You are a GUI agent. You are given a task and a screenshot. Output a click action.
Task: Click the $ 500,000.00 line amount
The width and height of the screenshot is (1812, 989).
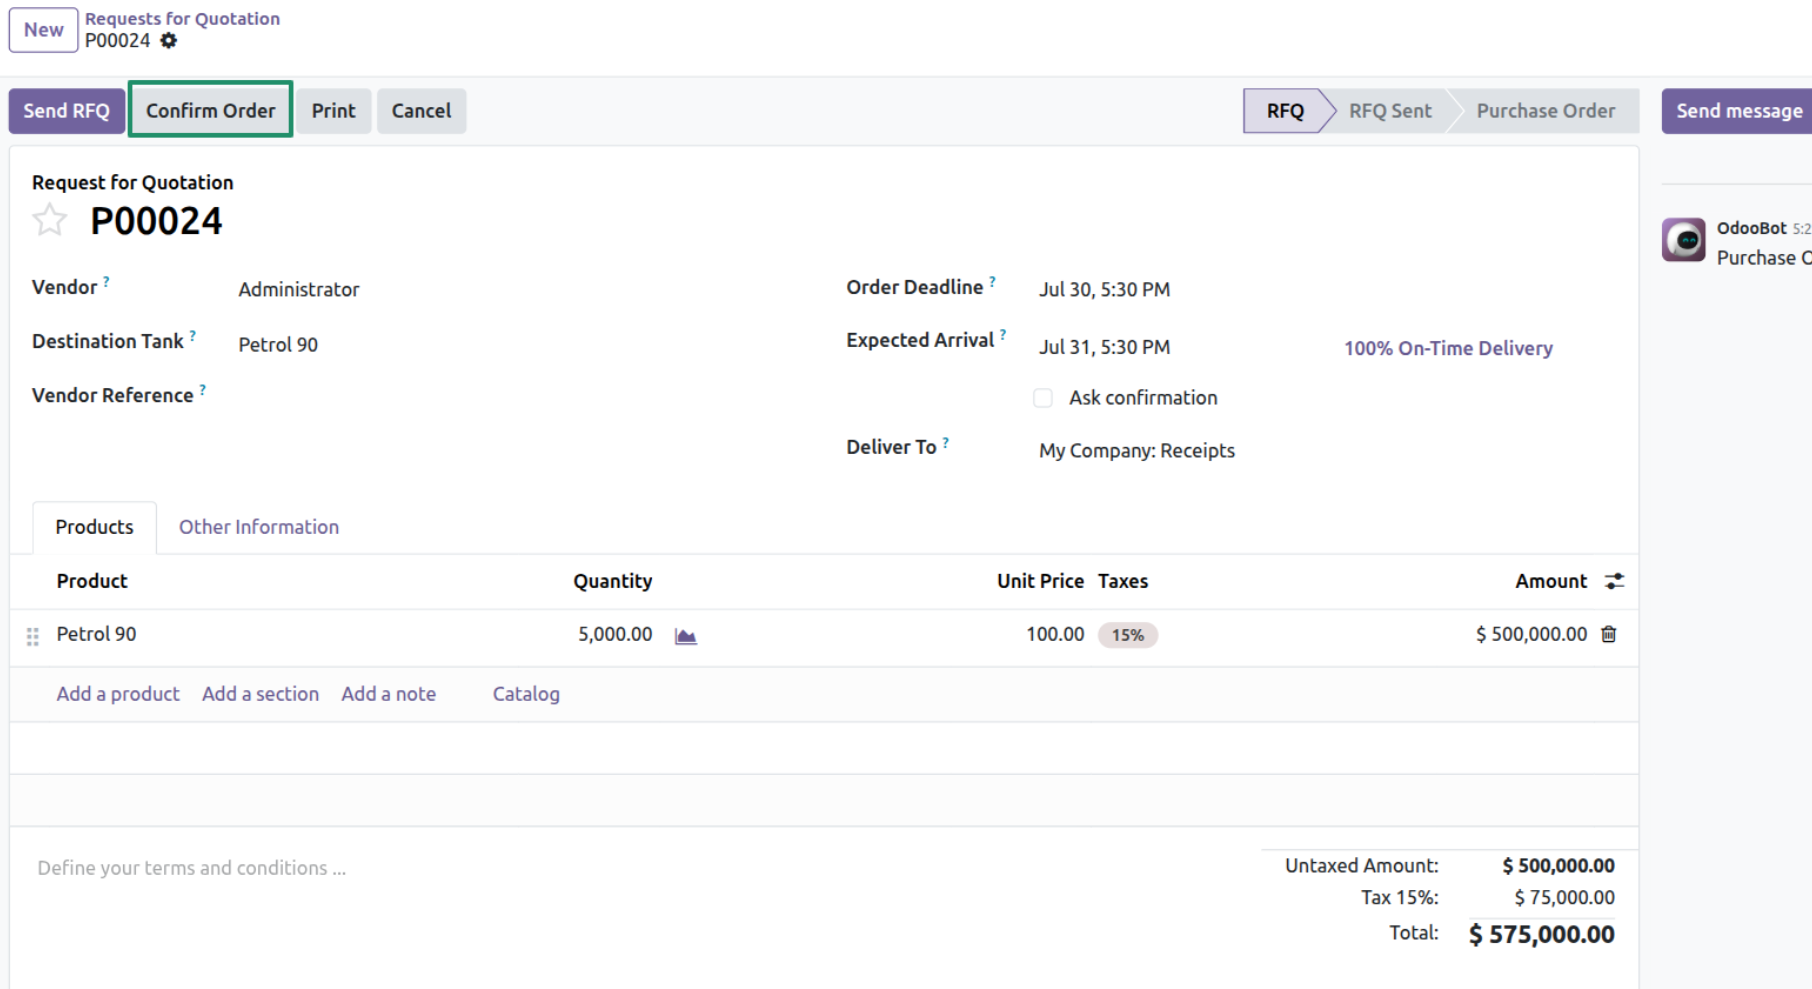pos(1531,634)
